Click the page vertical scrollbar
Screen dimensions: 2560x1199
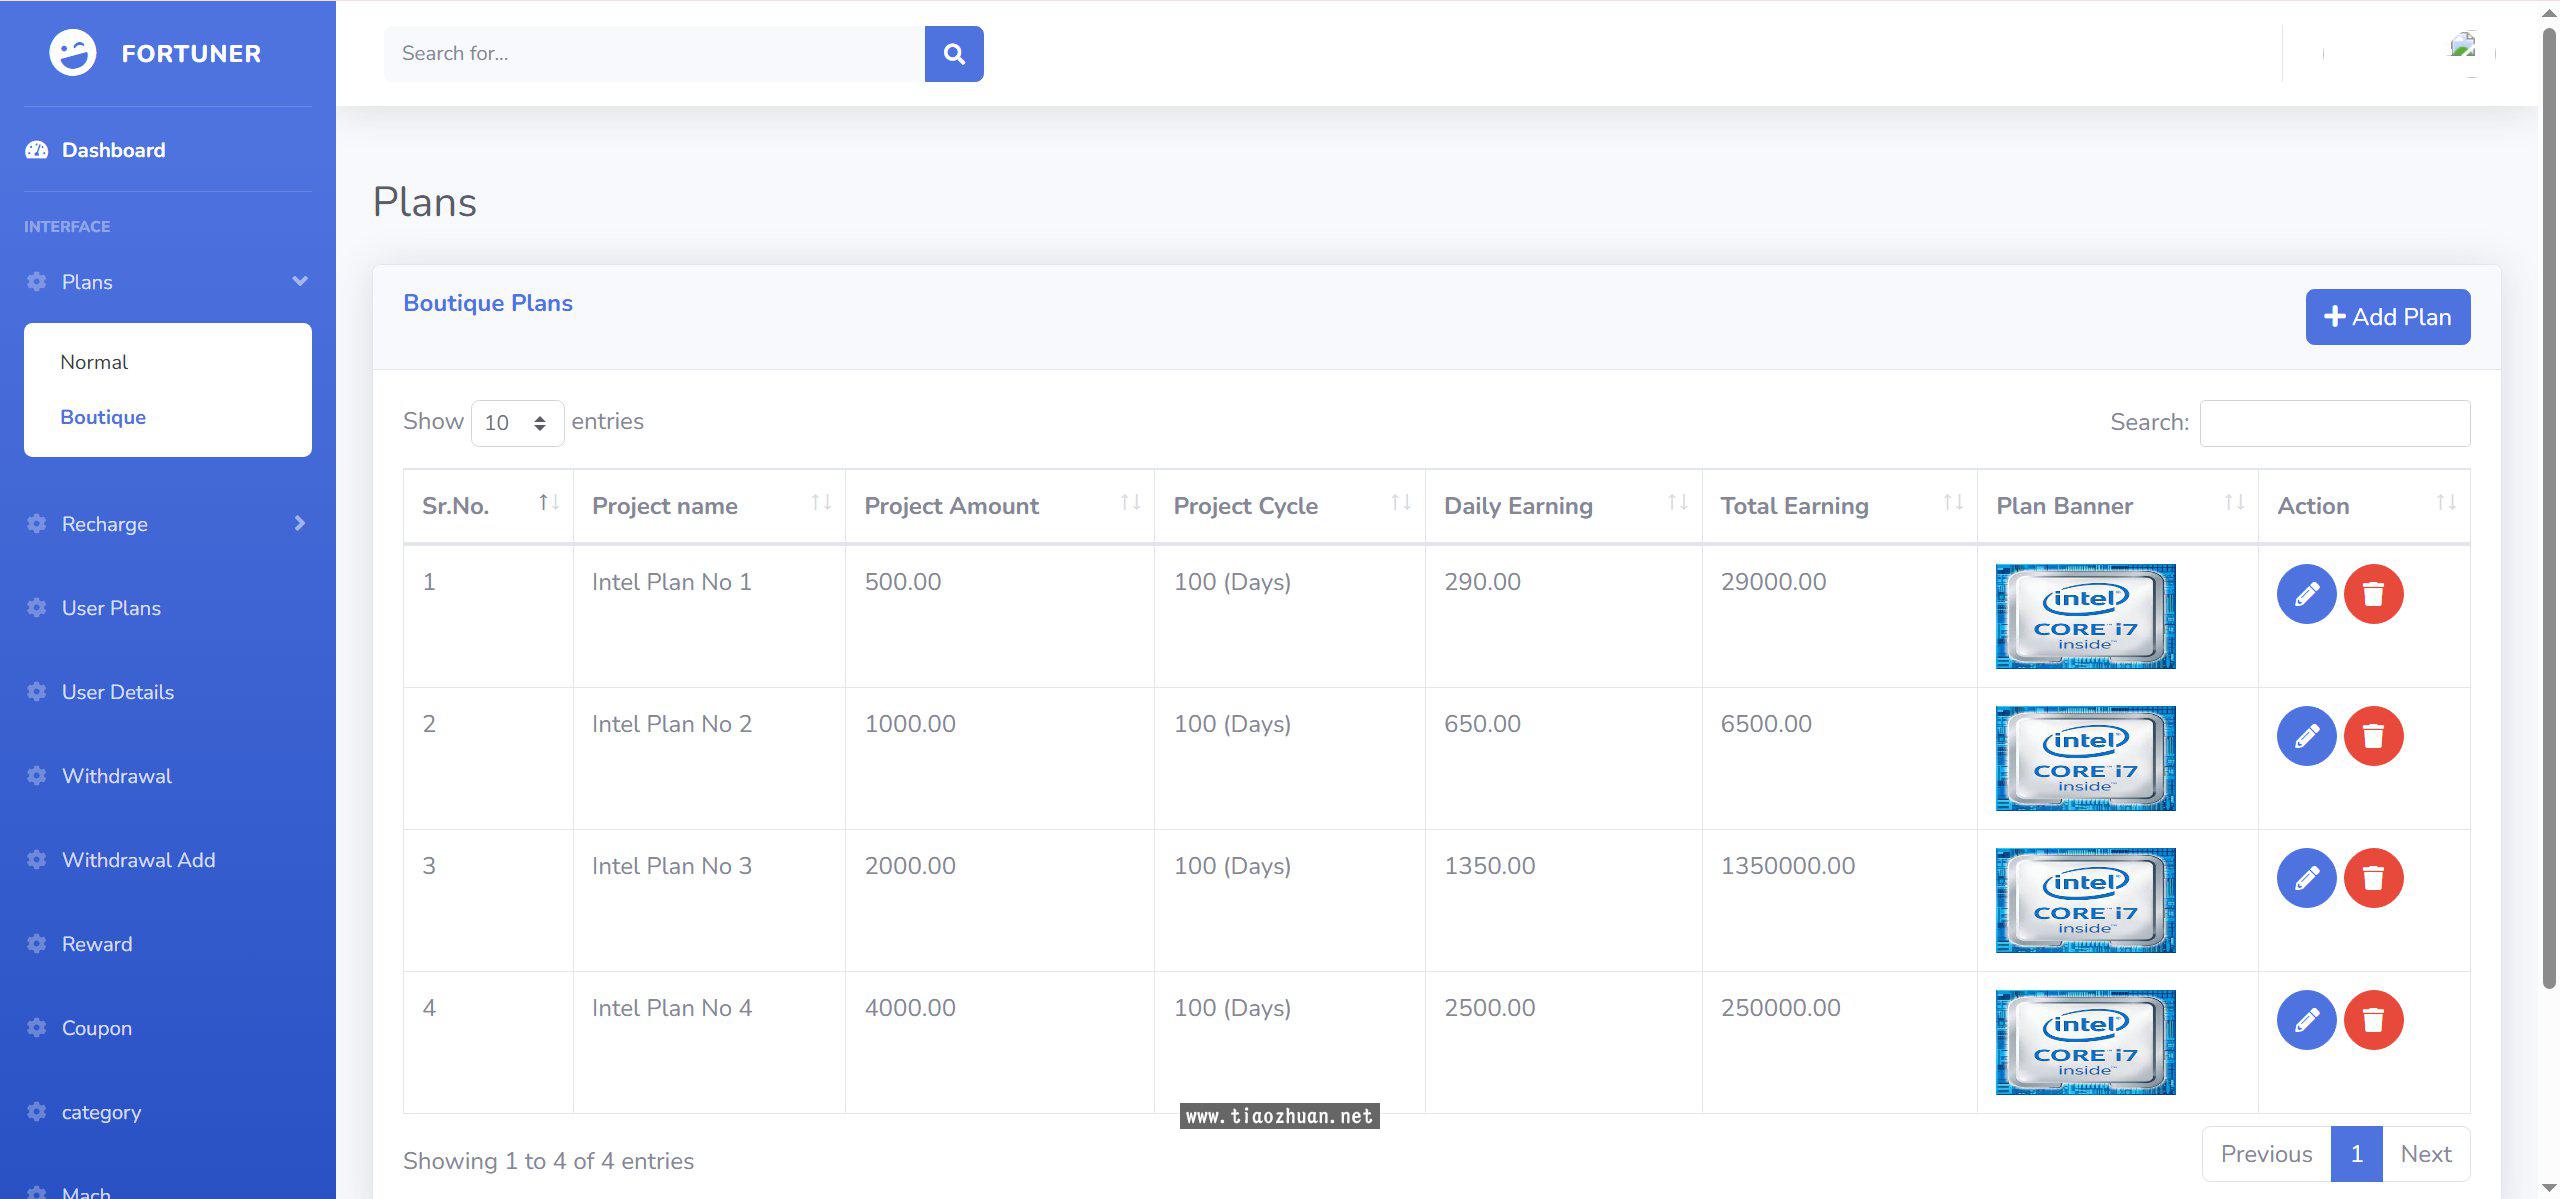(x=2549, y=510)
